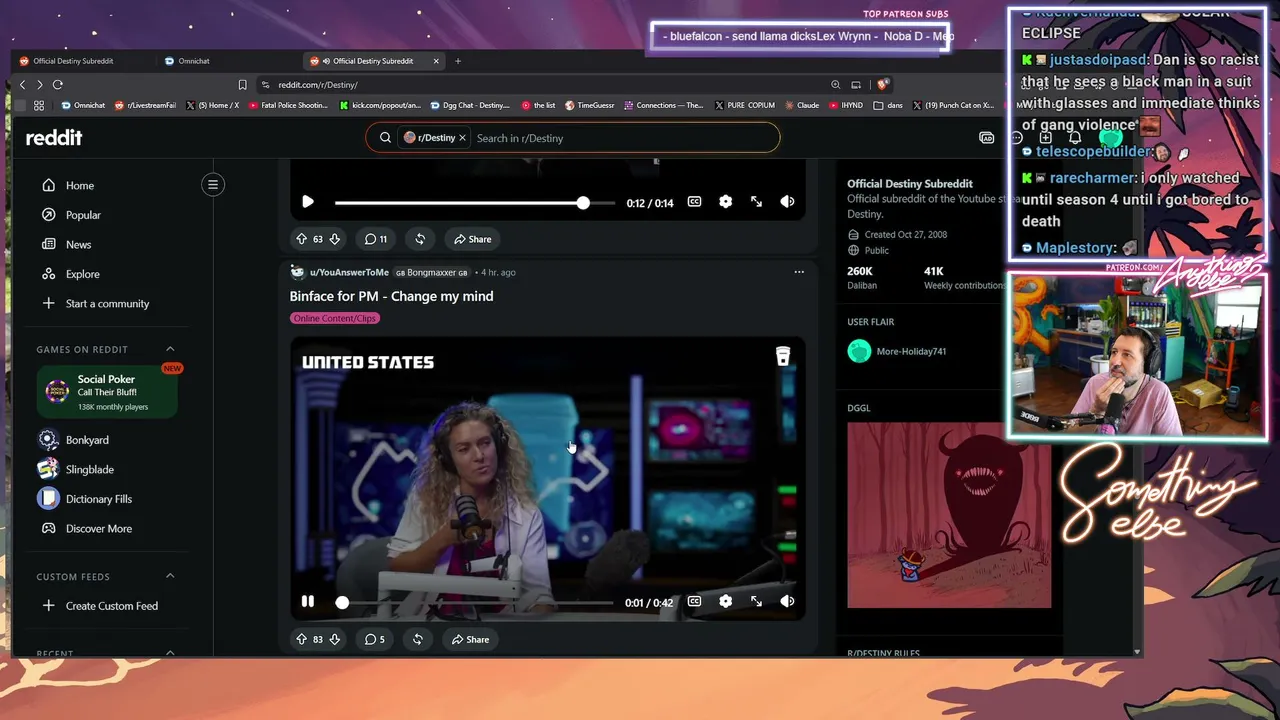The image size is (1280, 720).
Task: Click the address bar URL reddit.com/r/Destiny/
Action: coord(317,85)
